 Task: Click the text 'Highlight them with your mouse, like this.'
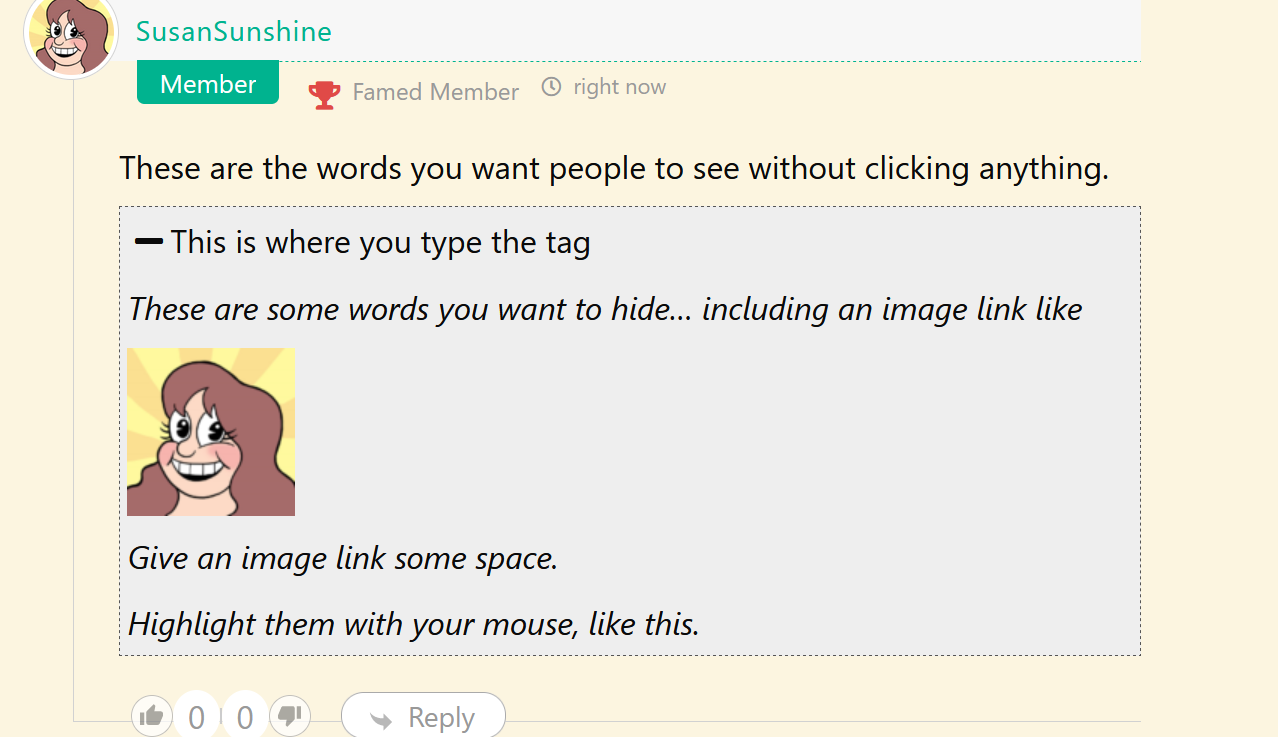click(414, 624)
